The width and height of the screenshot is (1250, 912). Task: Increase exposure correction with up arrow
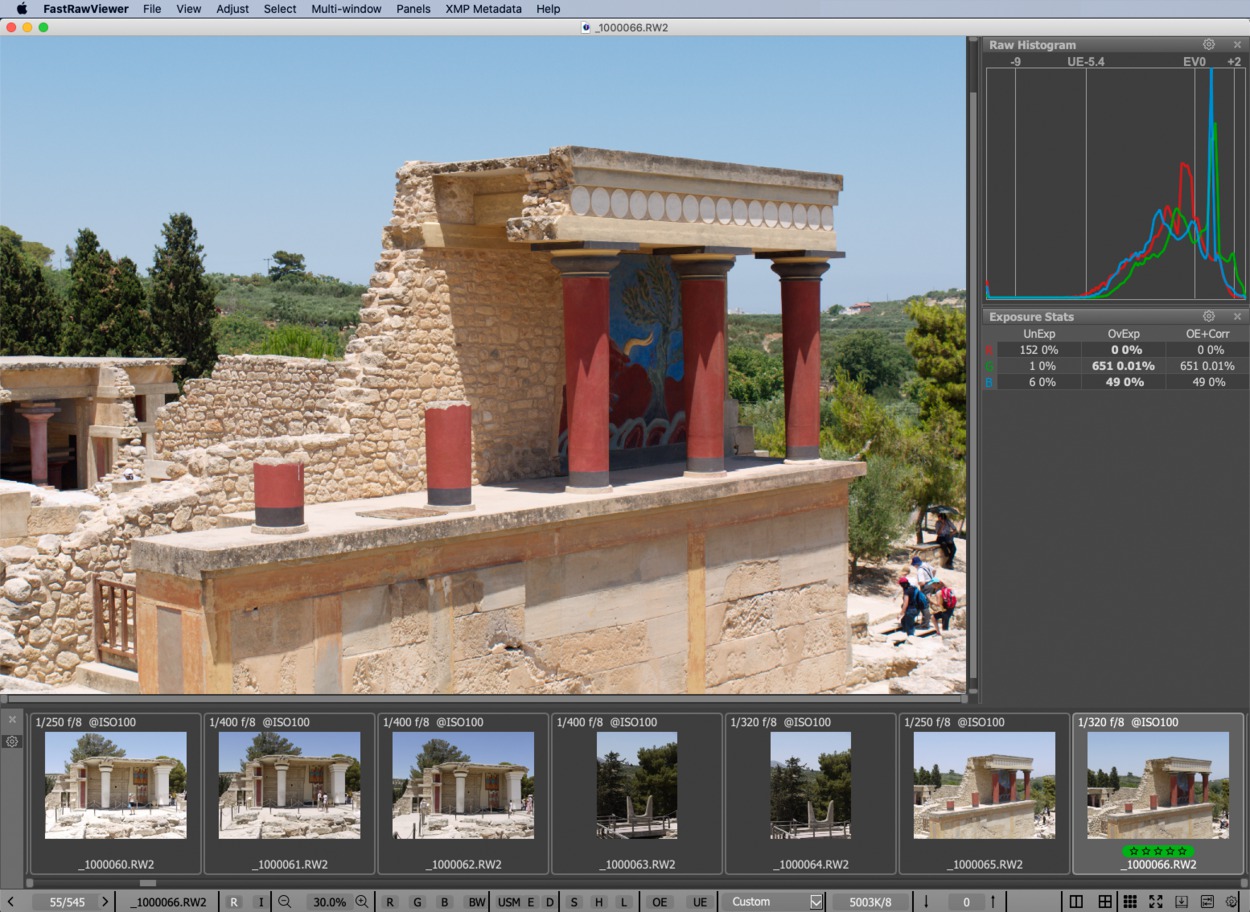992,902
